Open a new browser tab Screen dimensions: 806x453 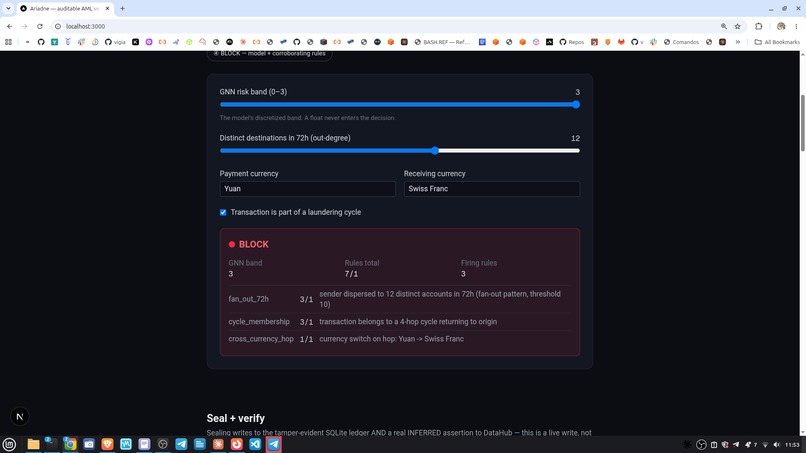(x=122, y=8)
